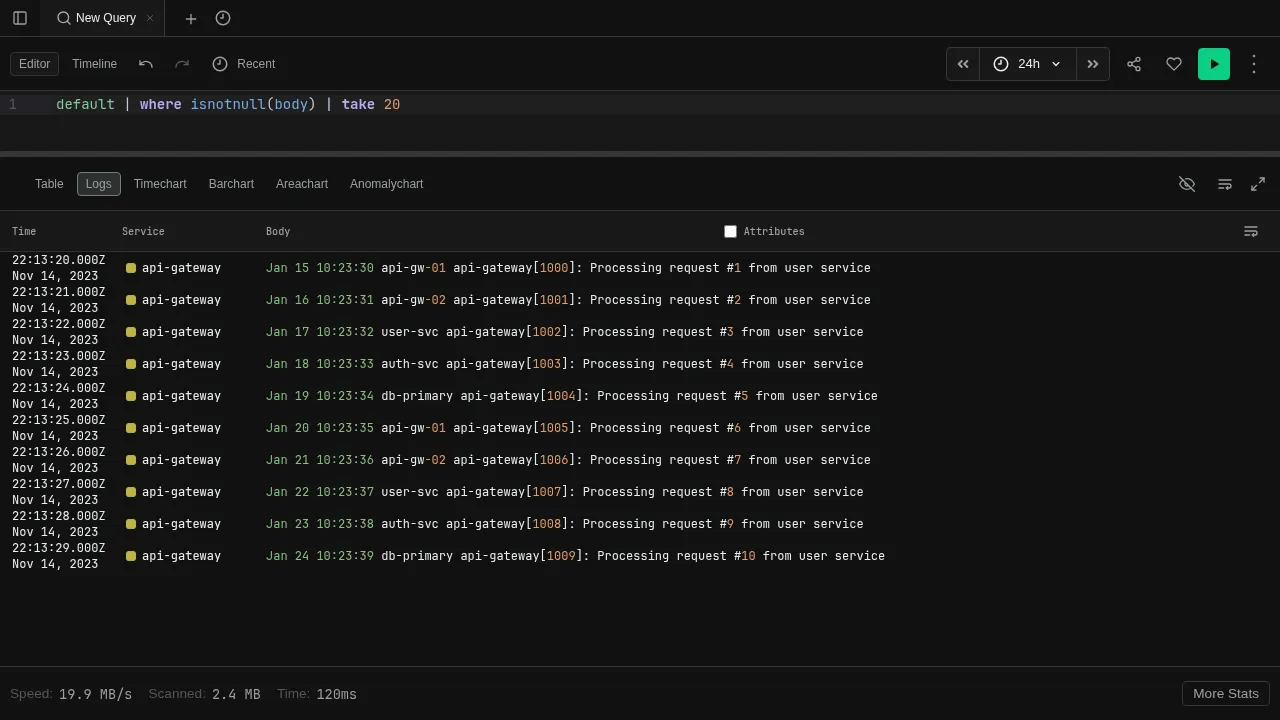Open the 24h time range dropdown
1280x720 pixels.
click(1027, 63)
